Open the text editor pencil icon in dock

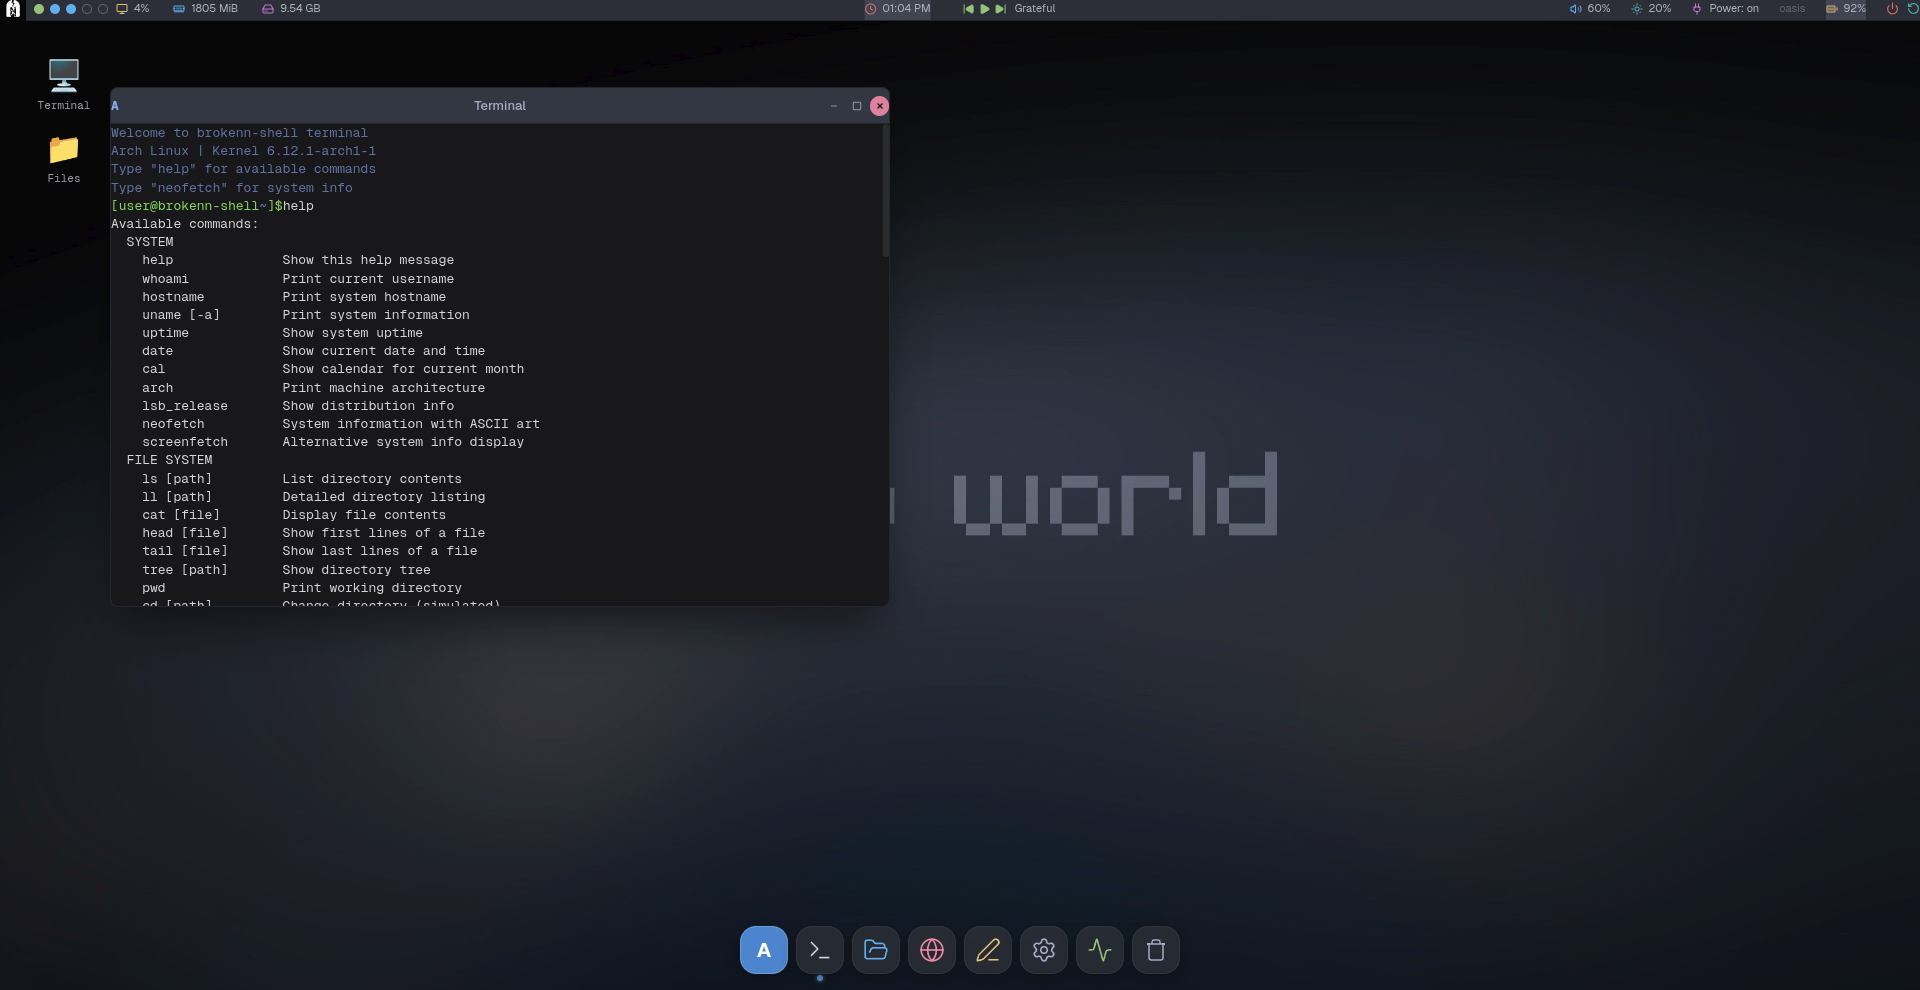click(988, 950)
